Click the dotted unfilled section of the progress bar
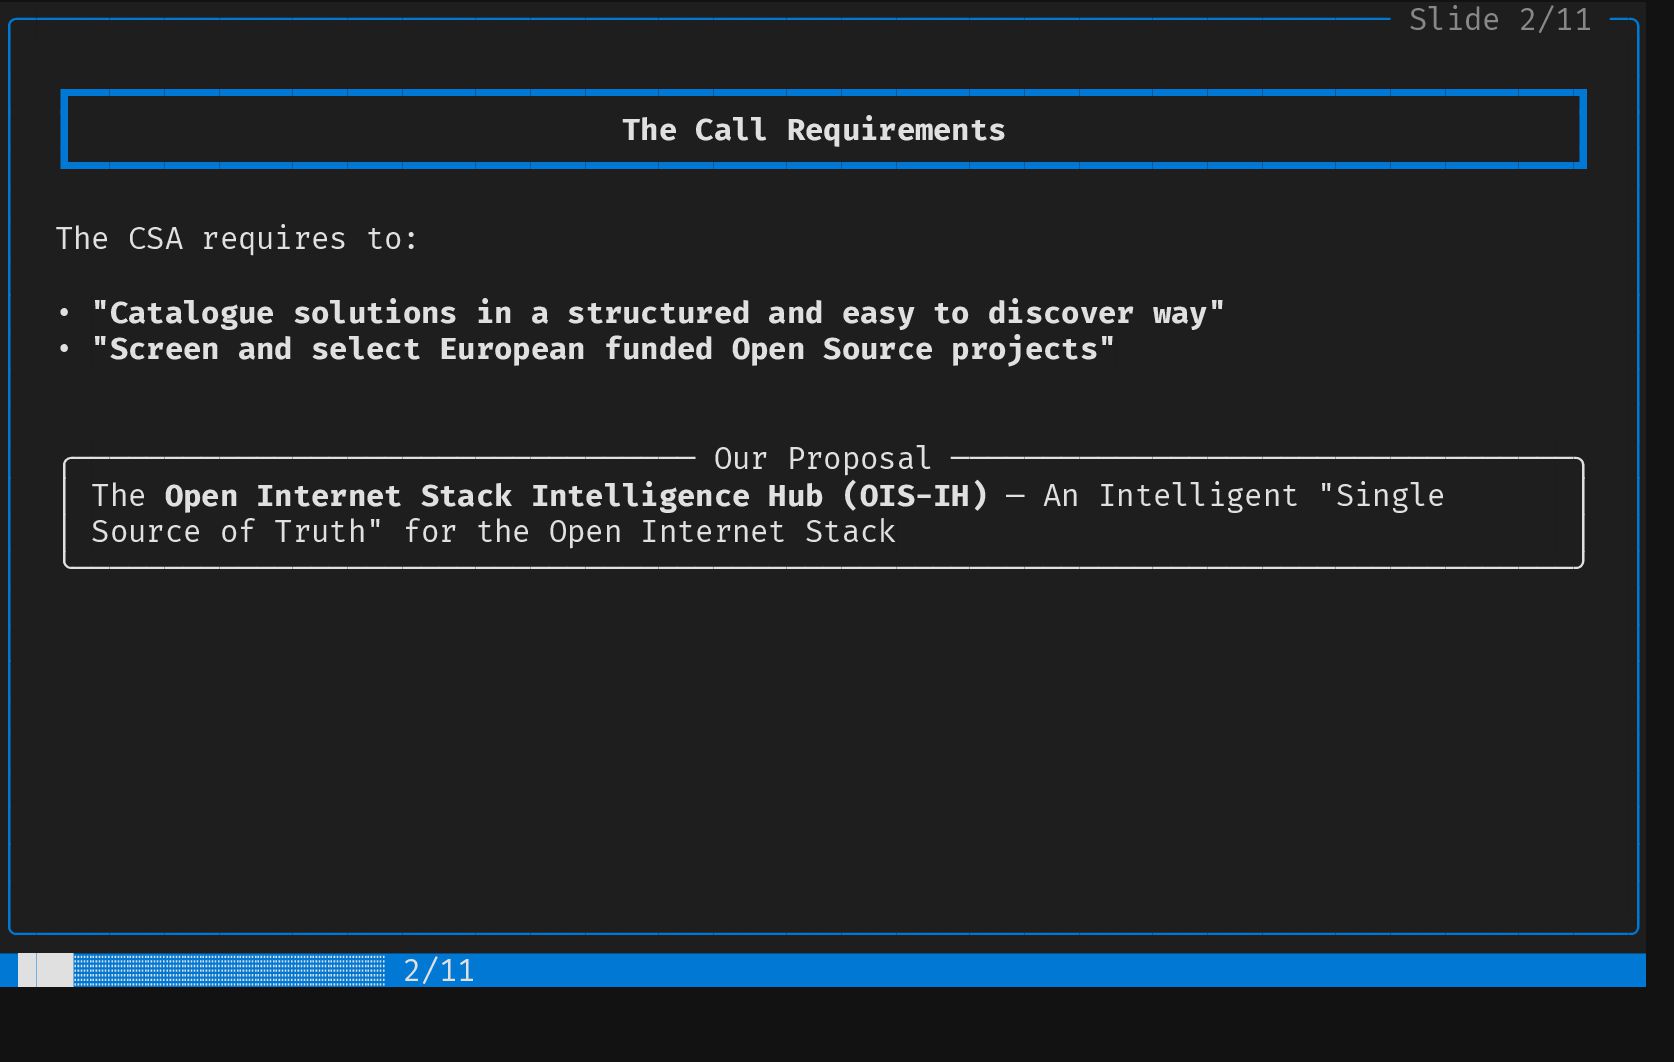This screenshot has height=1062, width=1674. pyautogui.click(x=230, y=970)
